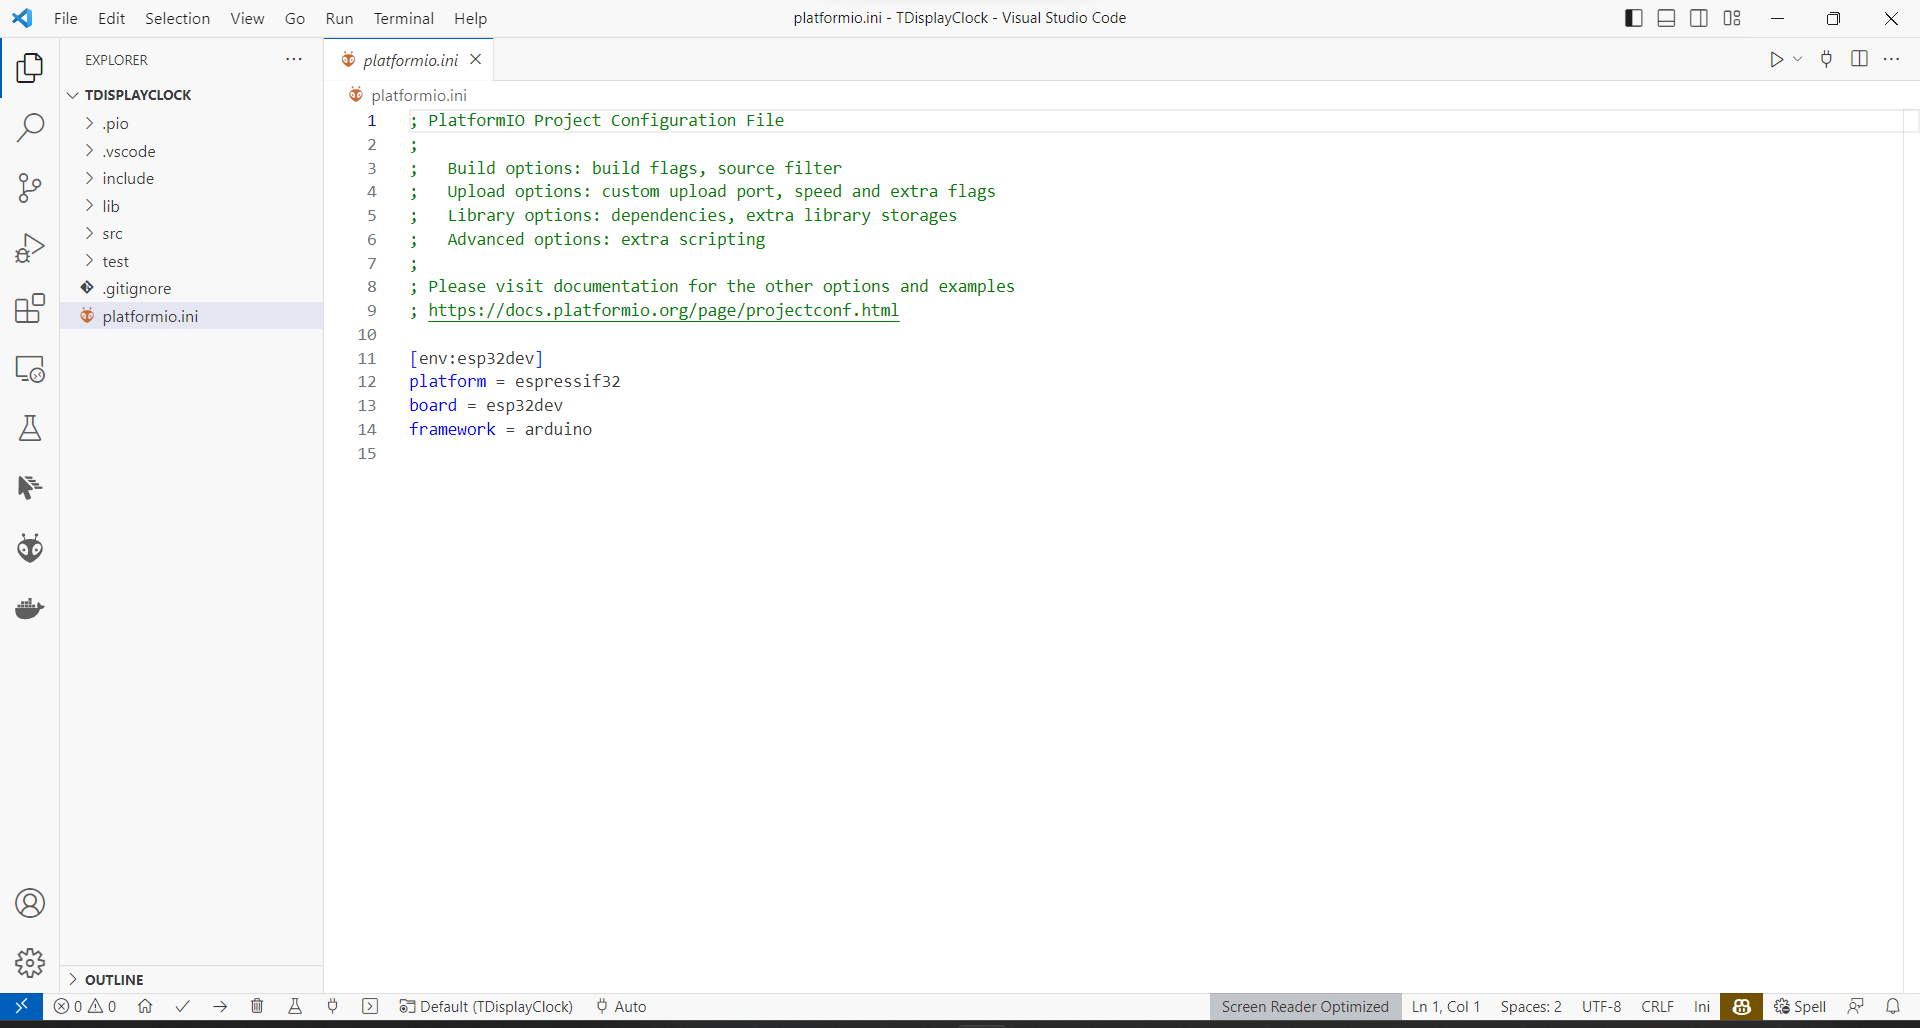Screen dimensions: 1920x1028
Task: Open the Edit menu
Action: (x=111, y=18)
